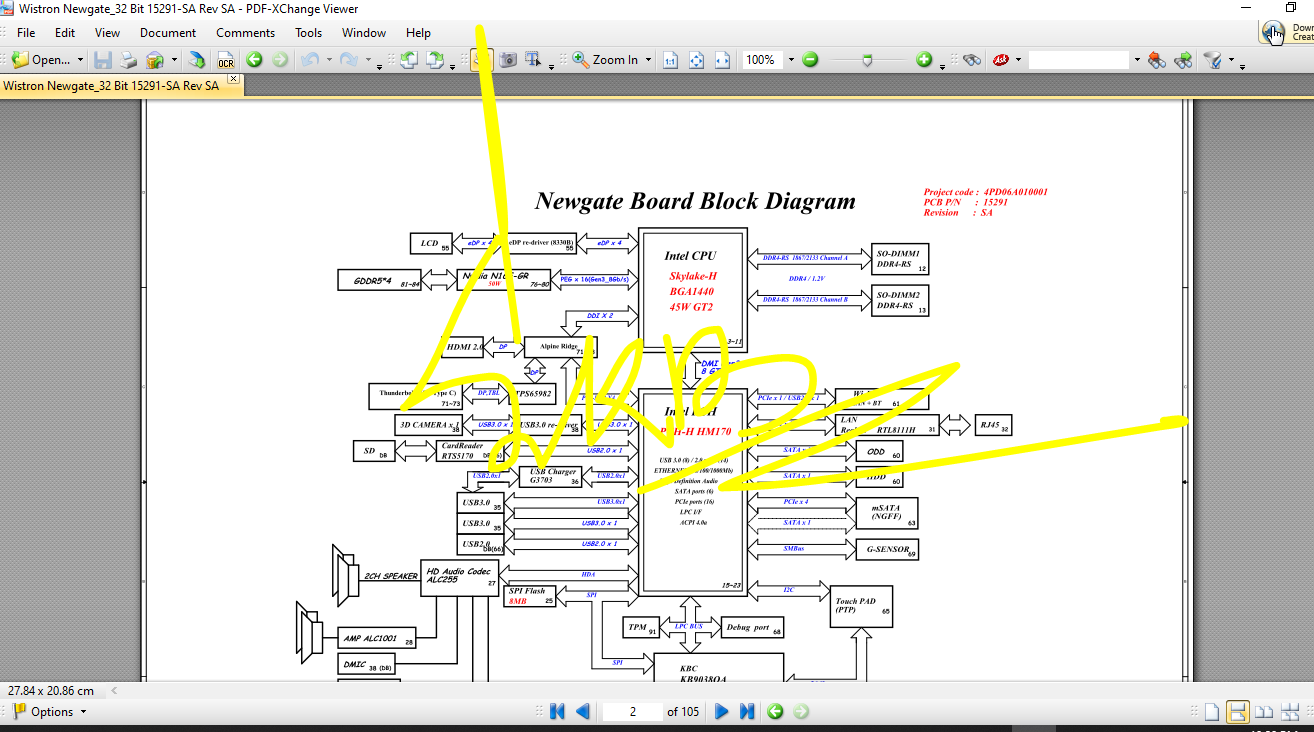The height and width of the screenshot is (732, 1314).
Task: Open search filter options funnel icon
Action: point(1212,60)
